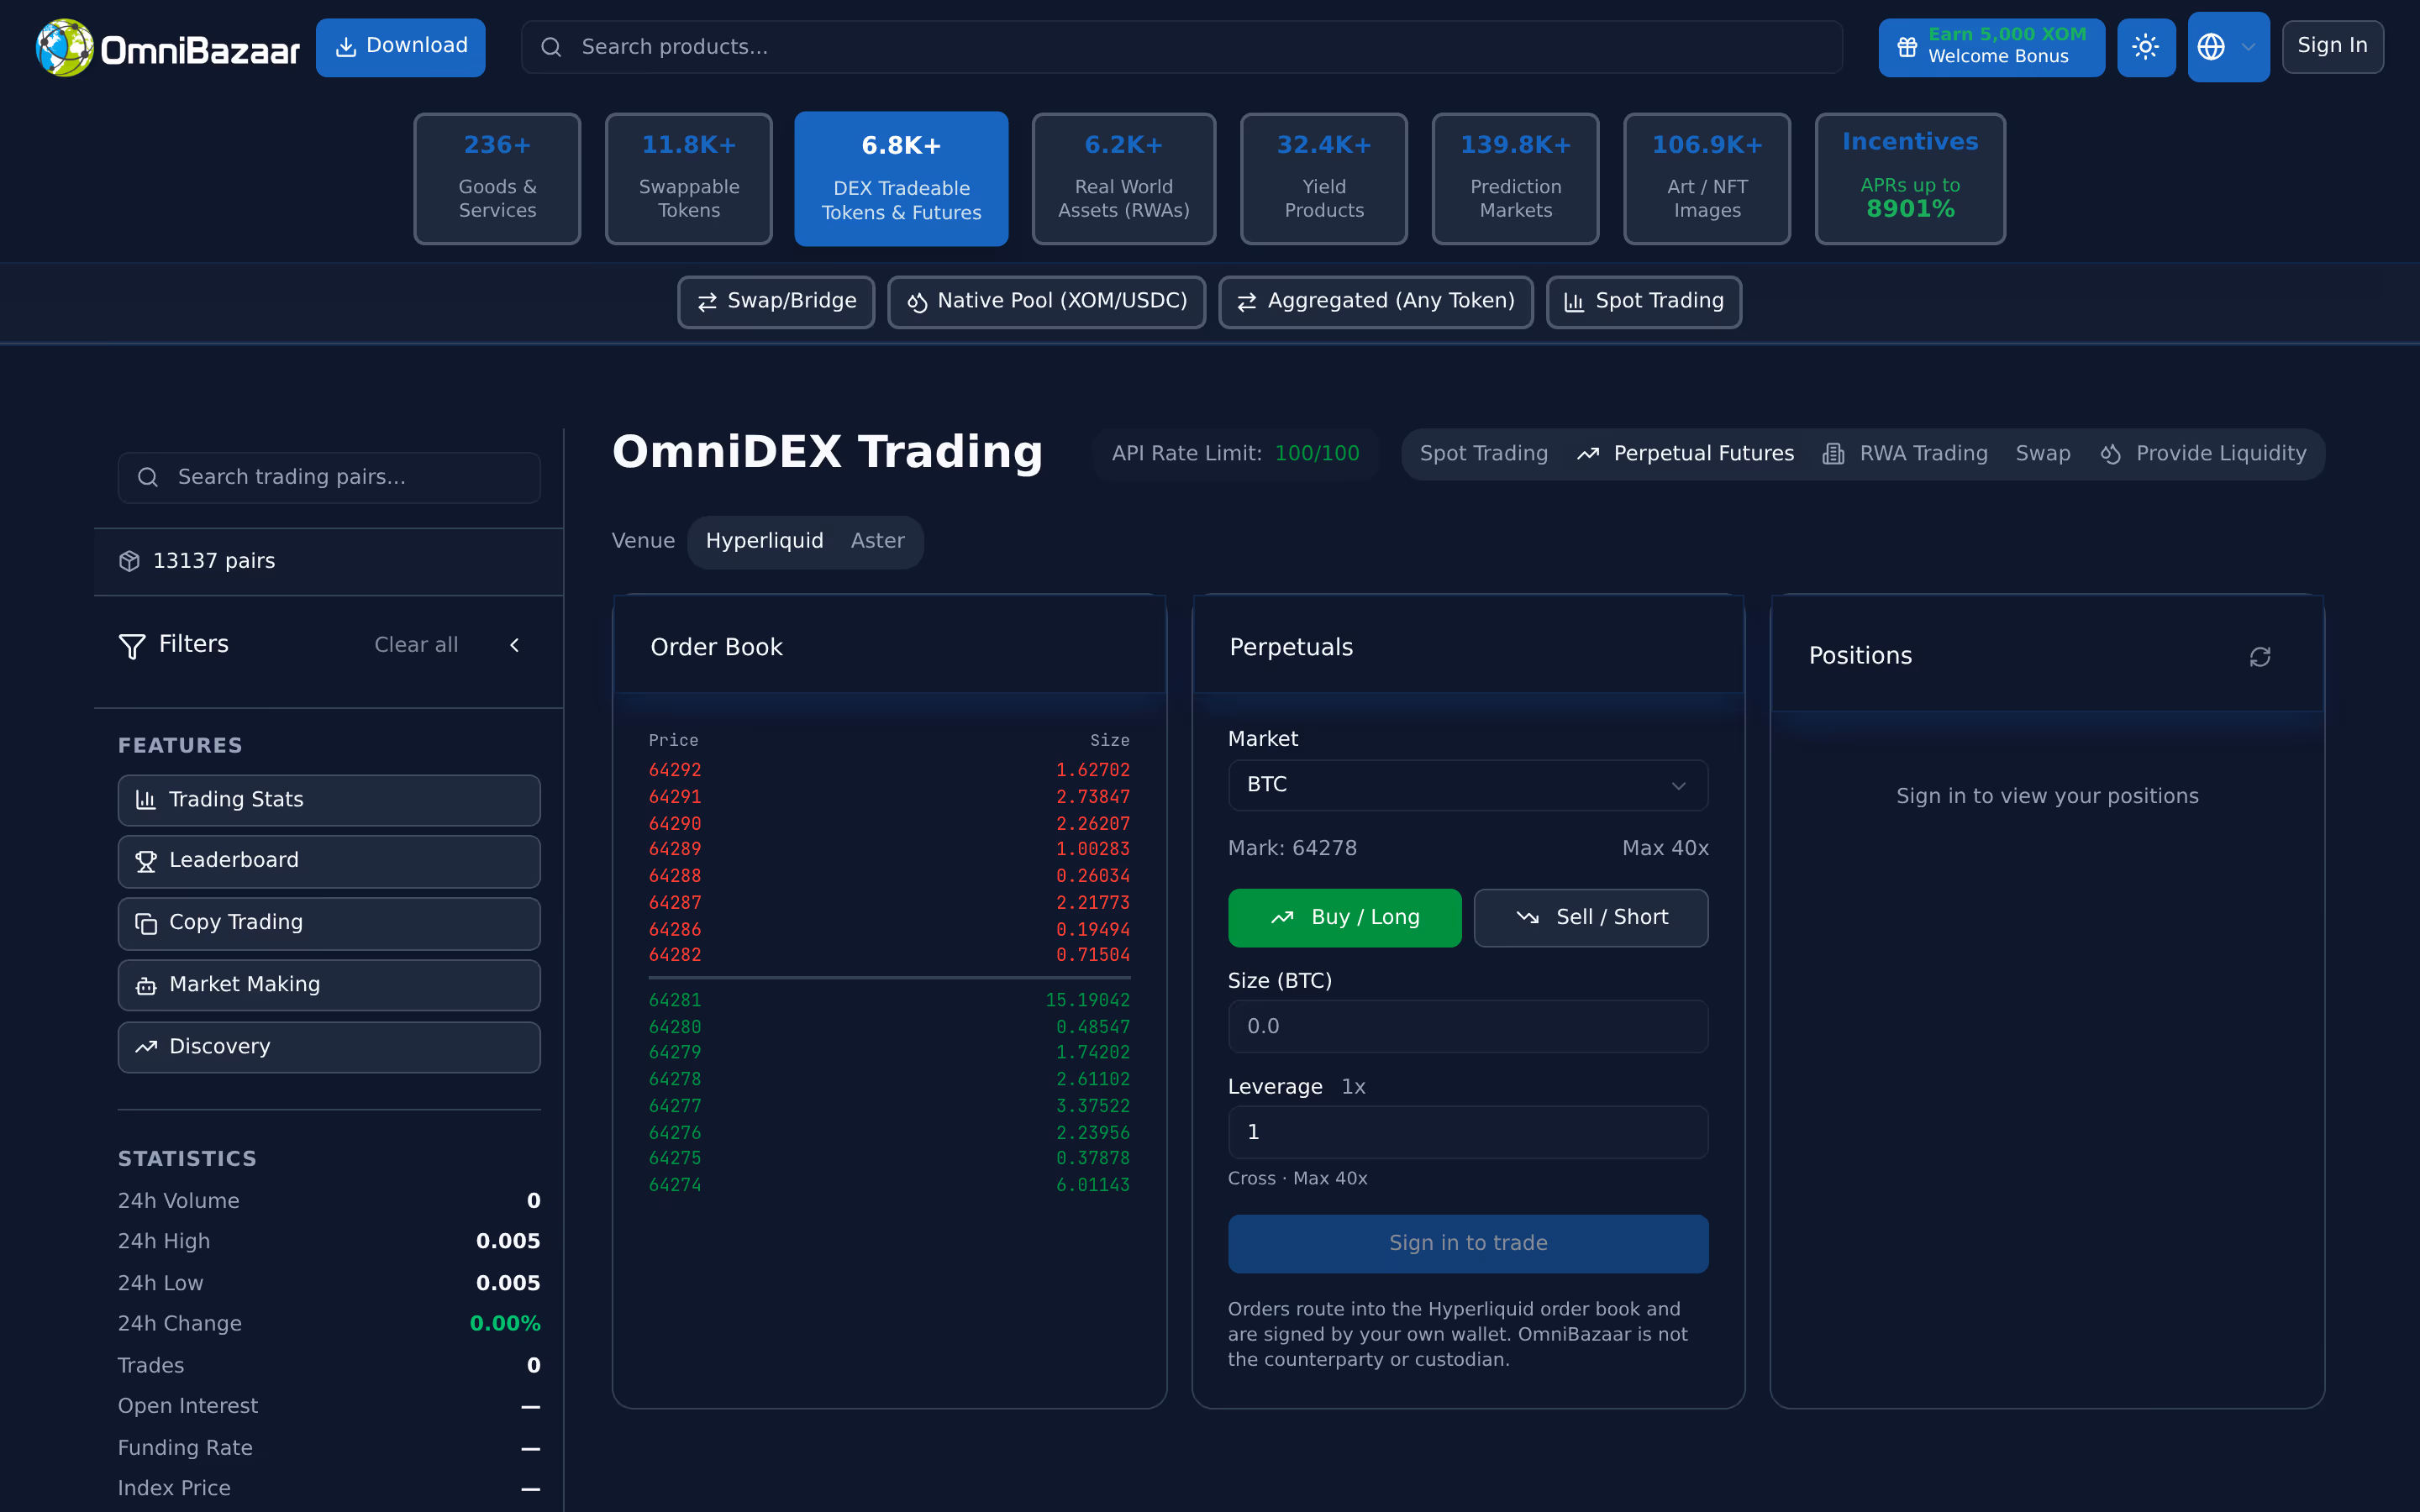Click Sign in to trade button

(x=1468, y=1244)
